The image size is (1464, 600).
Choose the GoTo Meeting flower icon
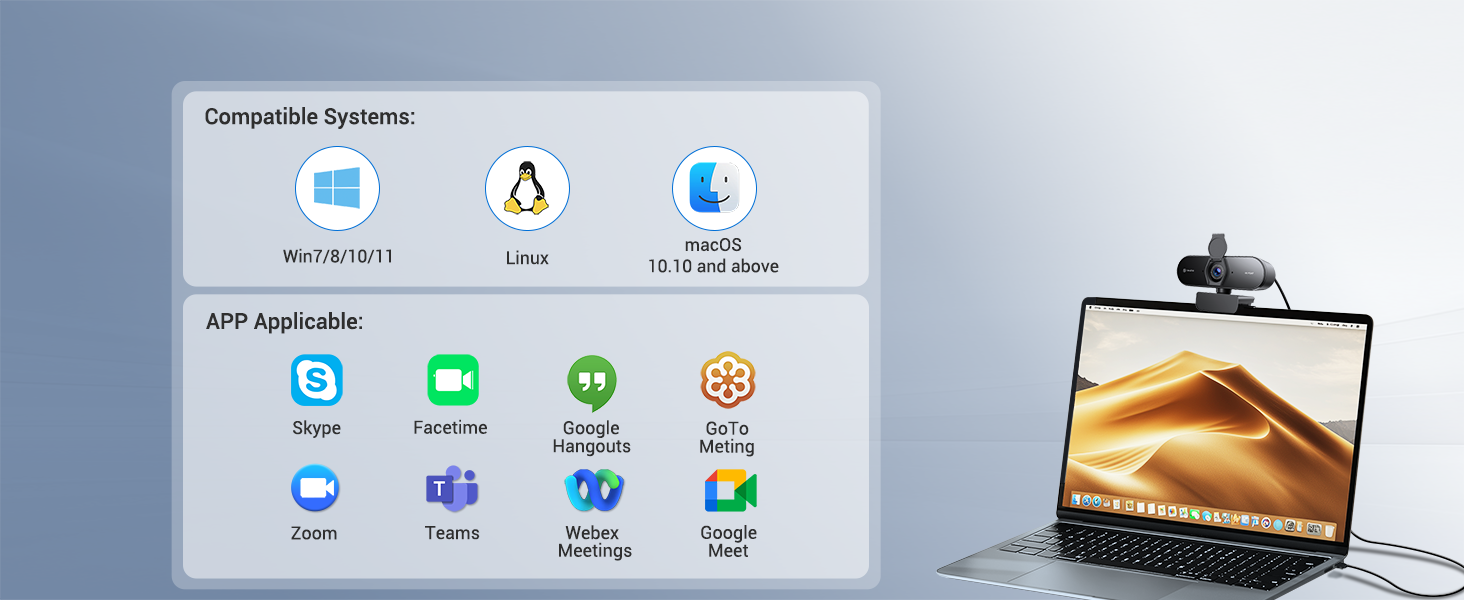tap(727, 380)
